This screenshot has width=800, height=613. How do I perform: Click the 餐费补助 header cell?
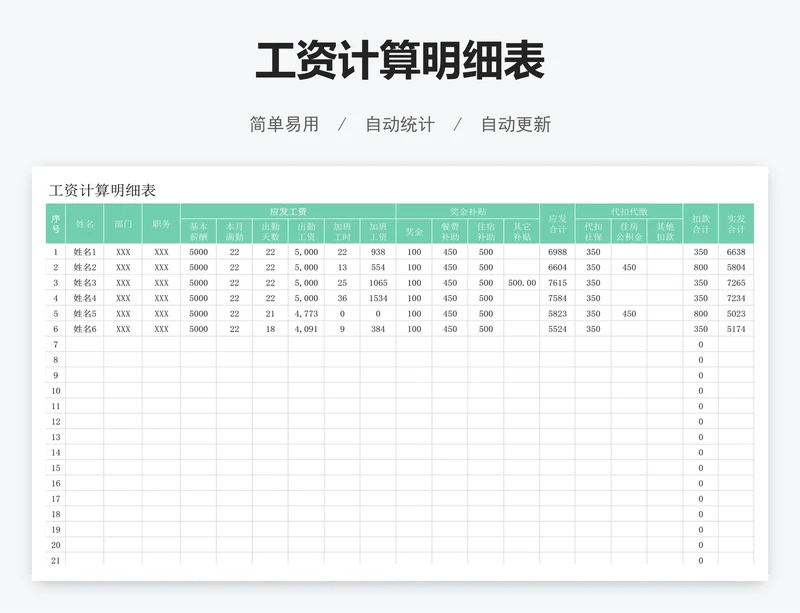coord(450,231)
